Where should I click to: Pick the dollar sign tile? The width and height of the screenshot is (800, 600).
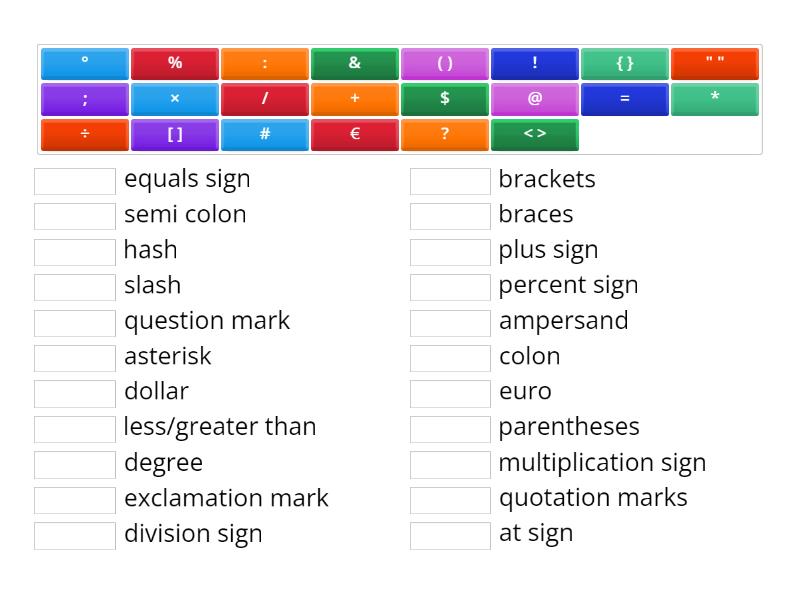pos(445,99)
